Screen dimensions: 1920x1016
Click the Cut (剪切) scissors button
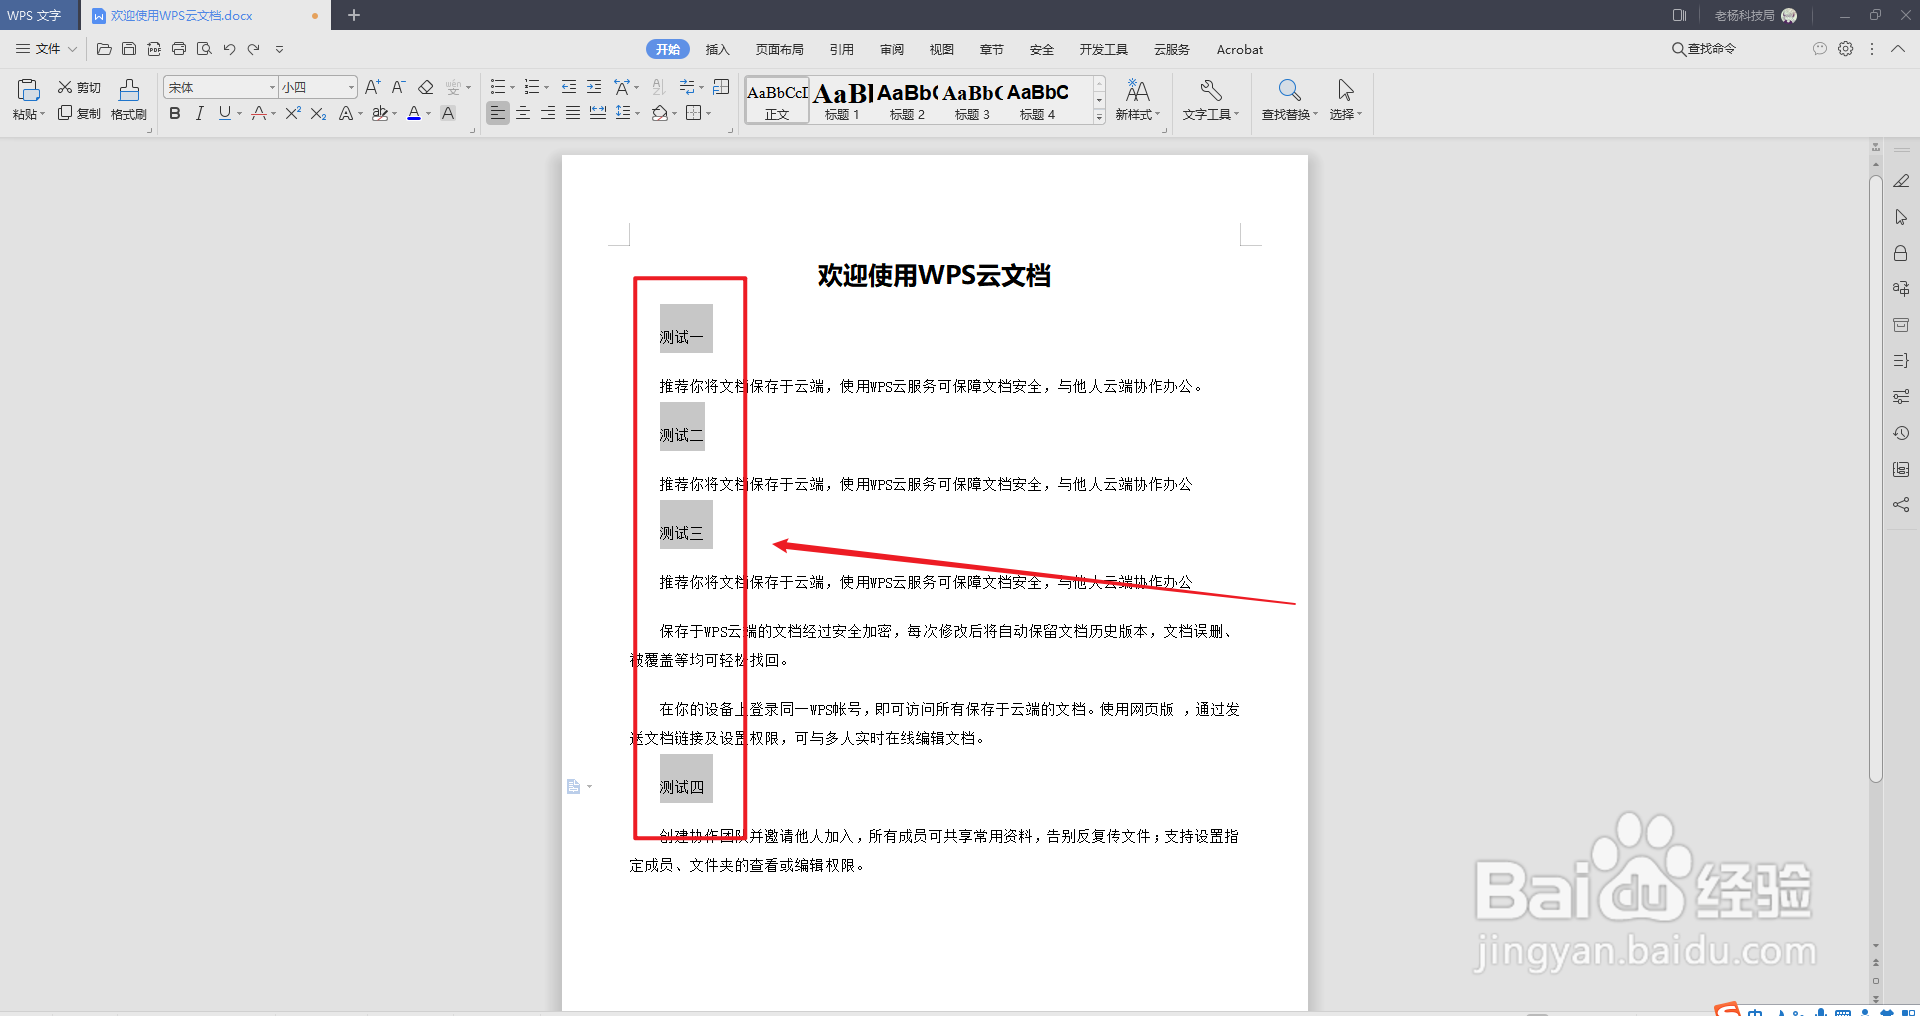pos(79,88)
